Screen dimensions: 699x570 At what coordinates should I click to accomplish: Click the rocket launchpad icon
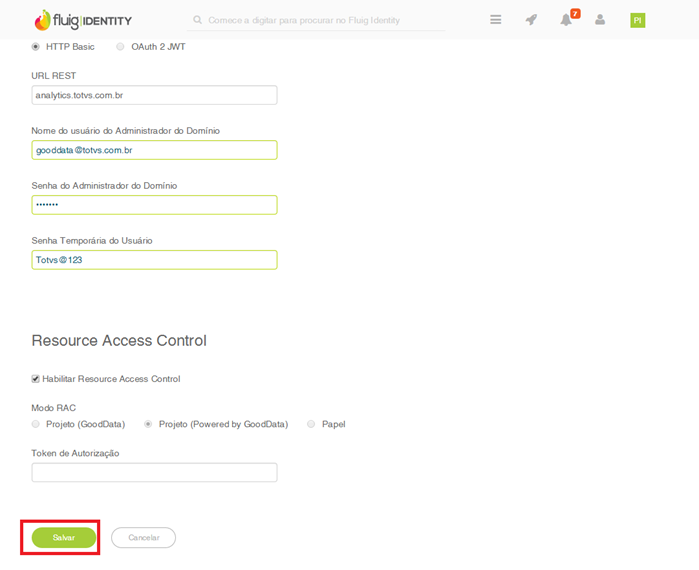[x=531, y=20]
